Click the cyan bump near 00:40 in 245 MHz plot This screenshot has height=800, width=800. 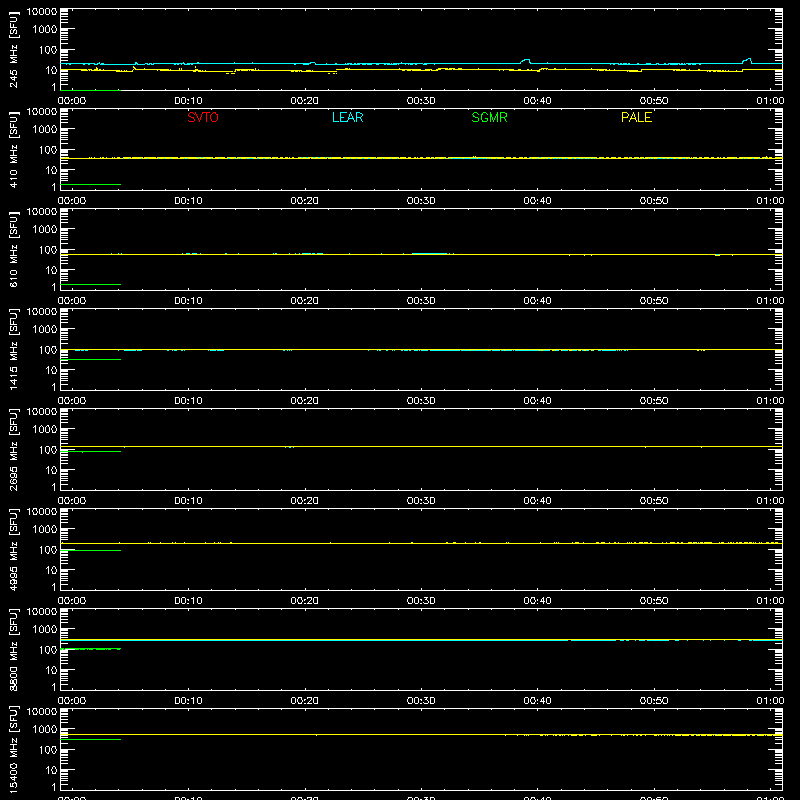coord(526,61)
